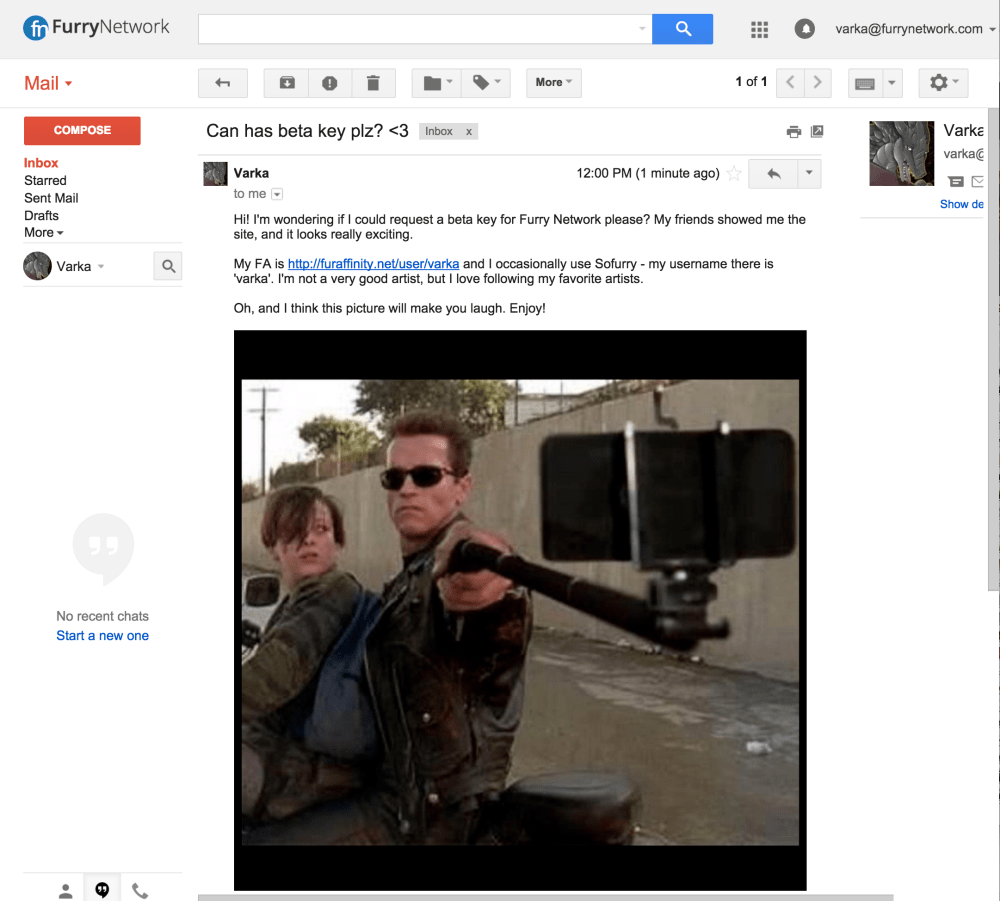Open the notifications bell

click(x=804, y=29)
